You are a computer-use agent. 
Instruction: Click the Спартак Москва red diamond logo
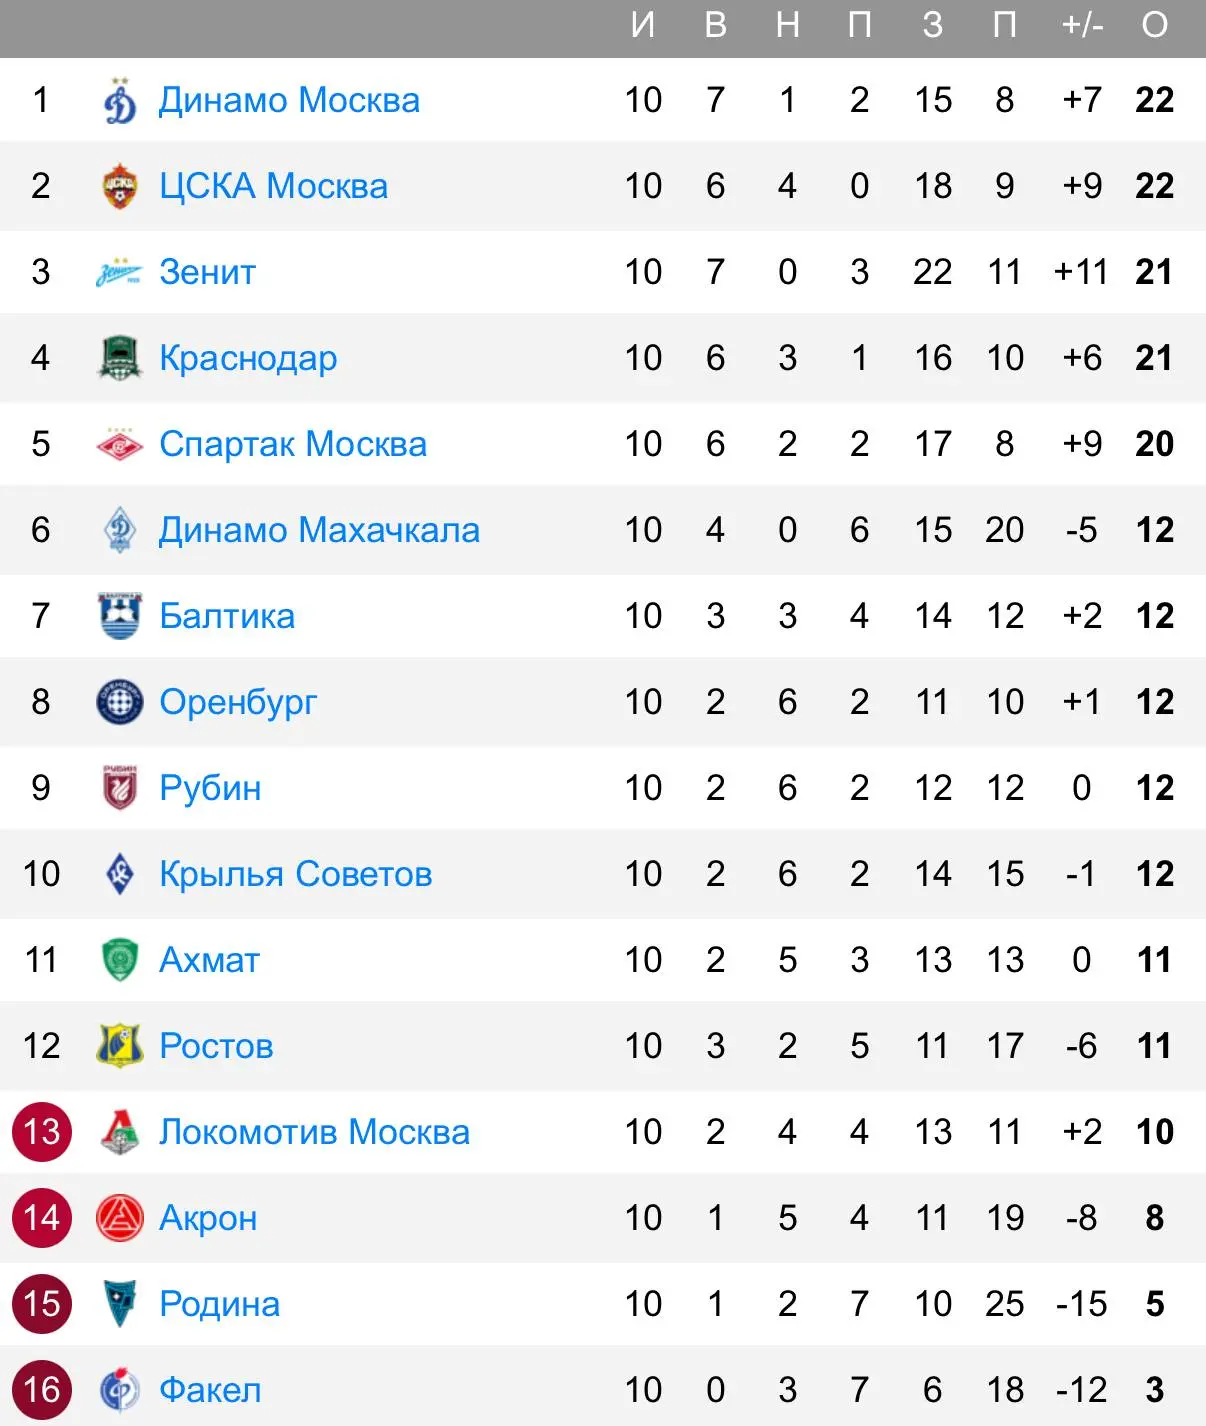point(120,444)
